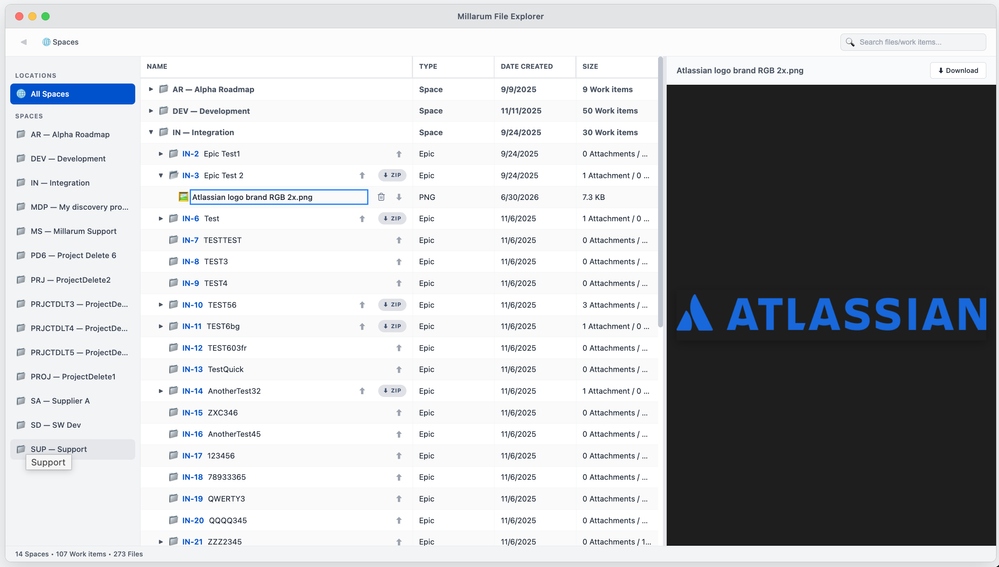Click upload arrow on IN-13 TestQuick row

click(x=399, y=370)
